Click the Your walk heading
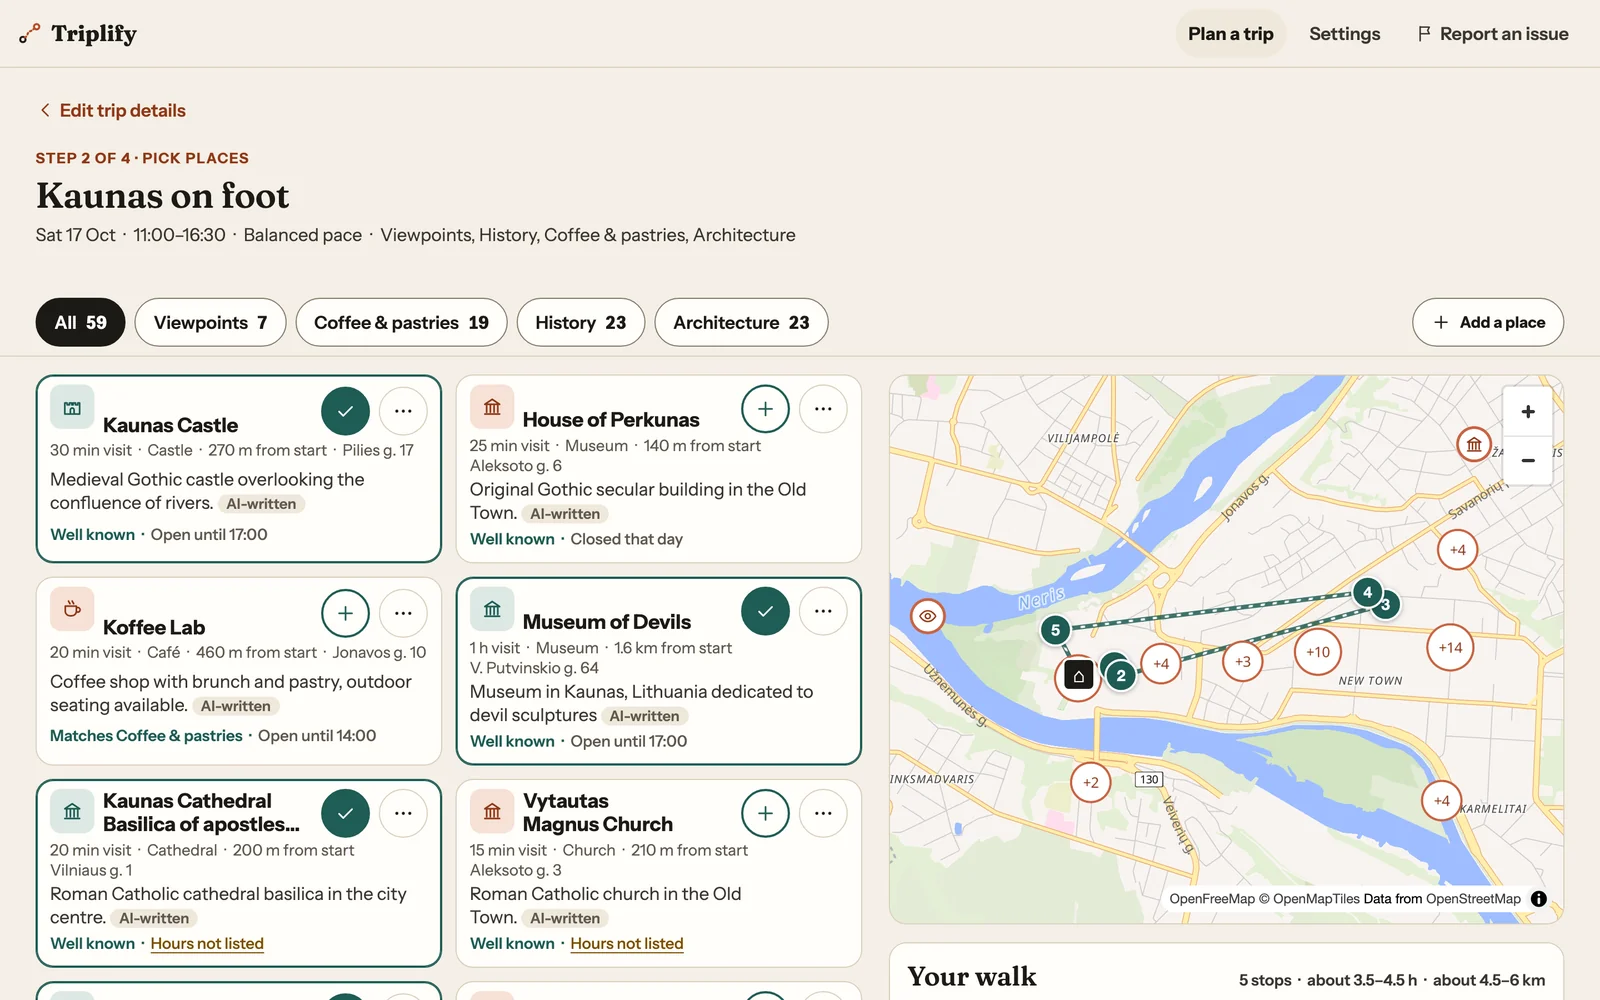 point(972,977)
